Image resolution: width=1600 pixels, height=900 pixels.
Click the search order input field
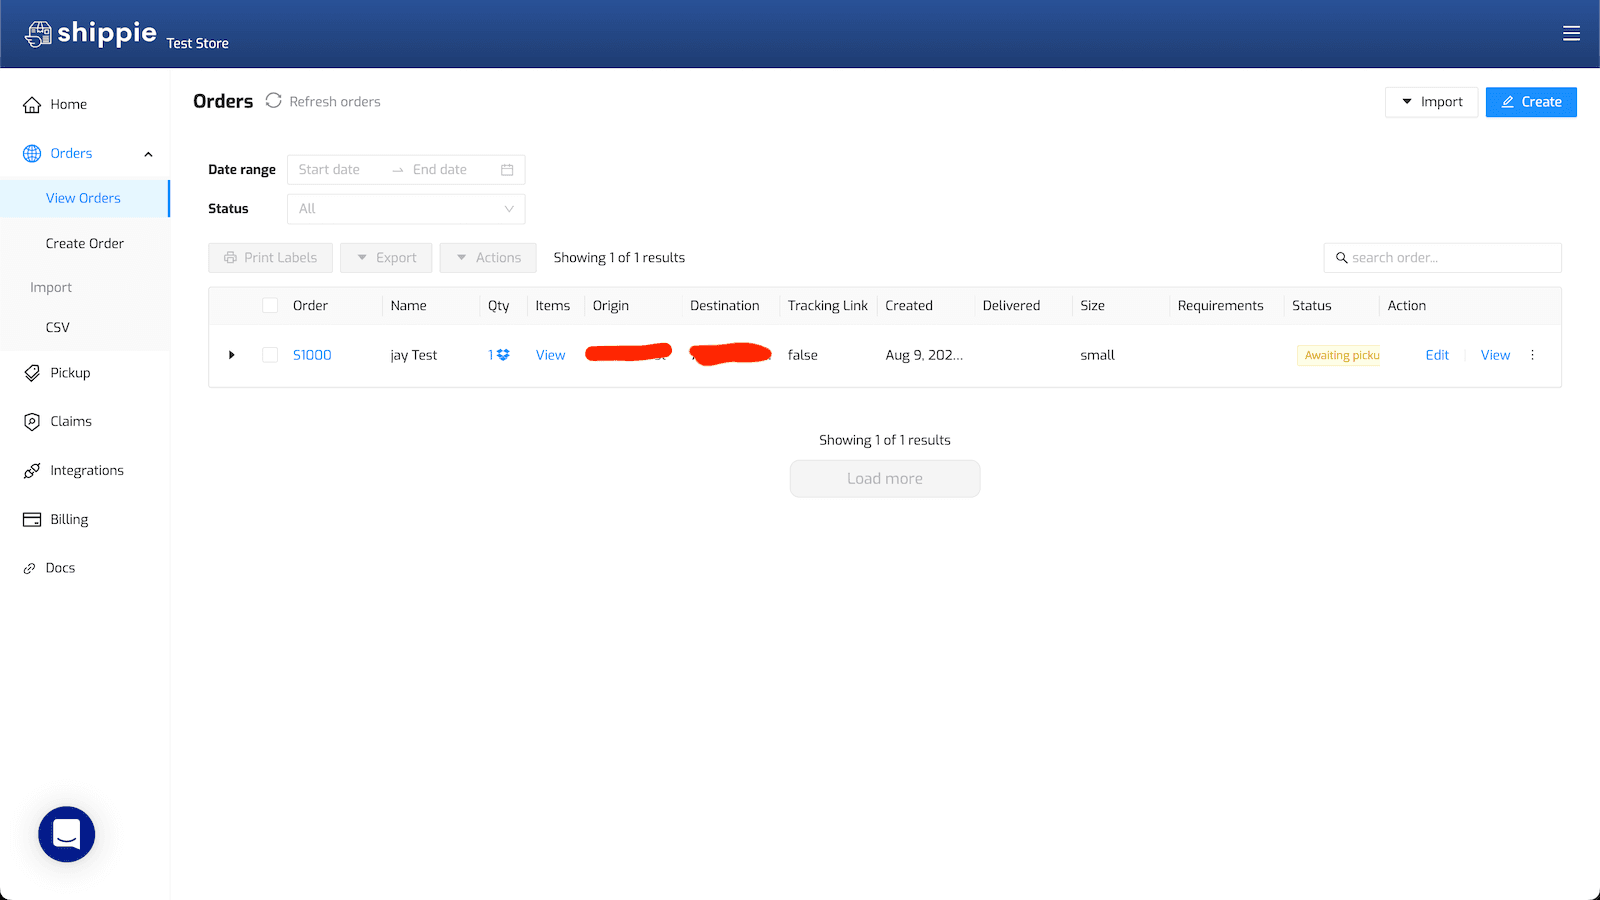click(x=1443, y=257)
